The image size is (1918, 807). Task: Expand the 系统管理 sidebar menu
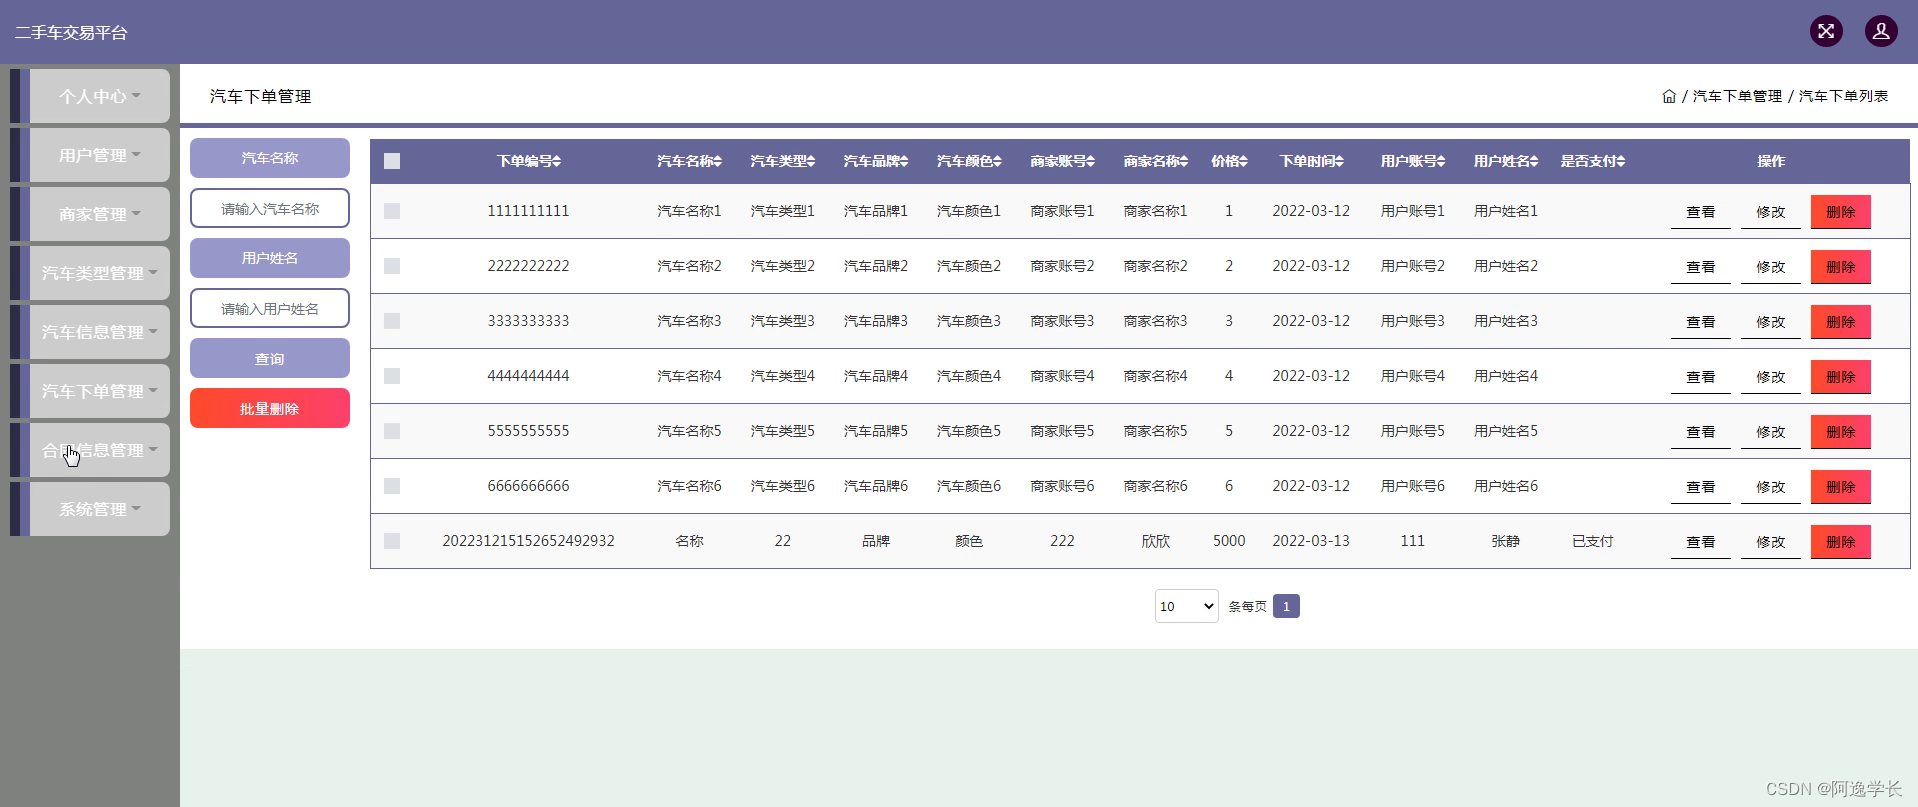tap(99, 509)
